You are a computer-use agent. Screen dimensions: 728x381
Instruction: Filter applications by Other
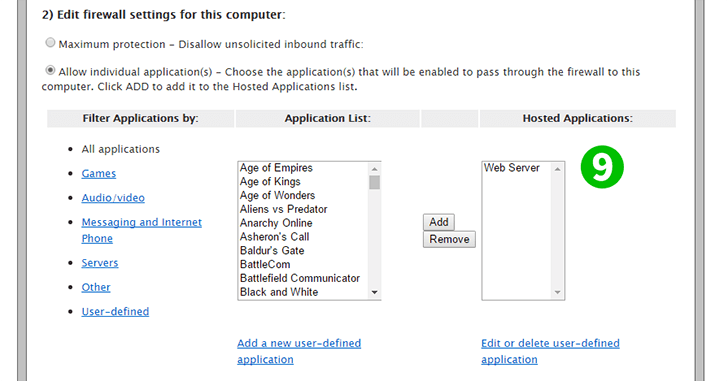[96, 287]
